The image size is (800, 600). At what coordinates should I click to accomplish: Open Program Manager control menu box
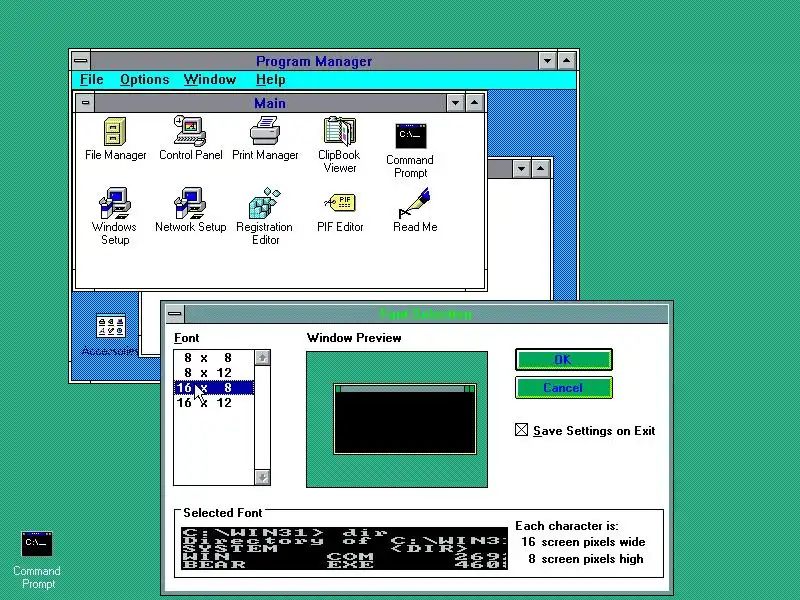pyautogui.click(x=81, y=61)
